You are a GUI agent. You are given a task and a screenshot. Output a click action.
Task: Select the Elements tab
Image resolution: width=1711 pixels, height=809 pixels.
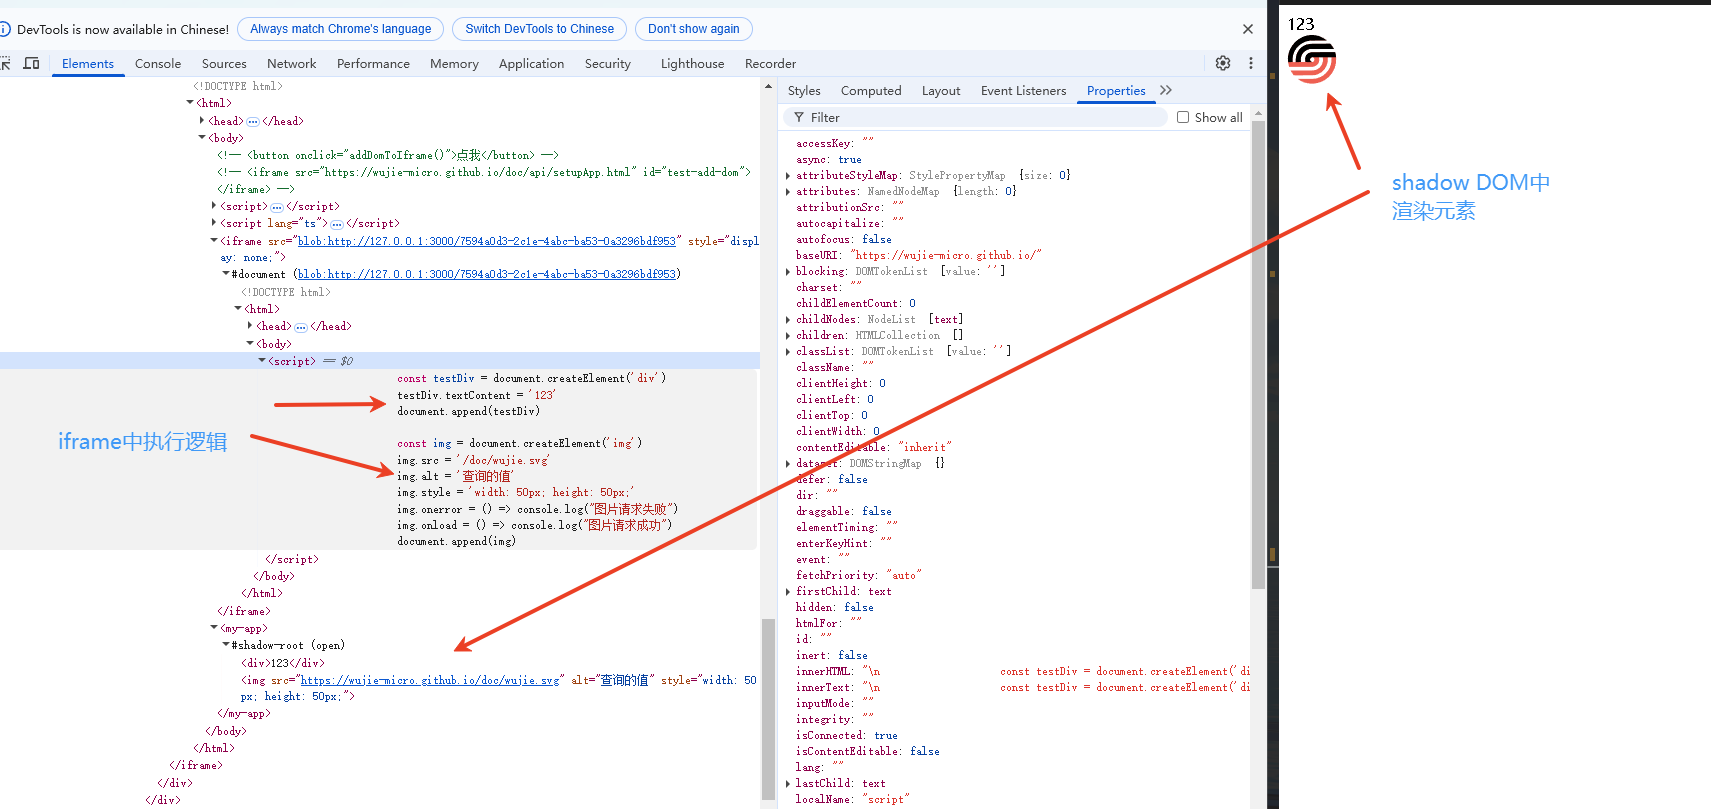pyautogui.click(x=88, y=63)
